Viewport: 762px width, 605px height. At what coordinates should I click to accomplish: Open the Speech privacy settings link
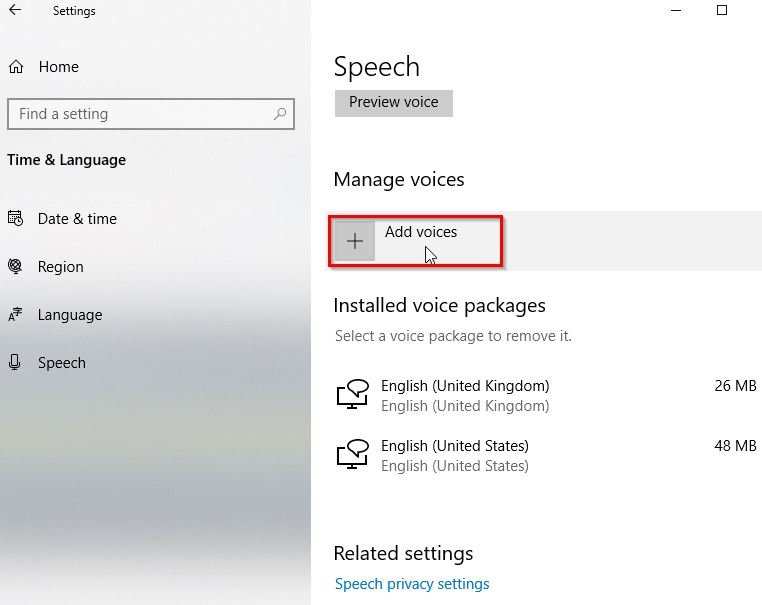(x=412, y=584)
